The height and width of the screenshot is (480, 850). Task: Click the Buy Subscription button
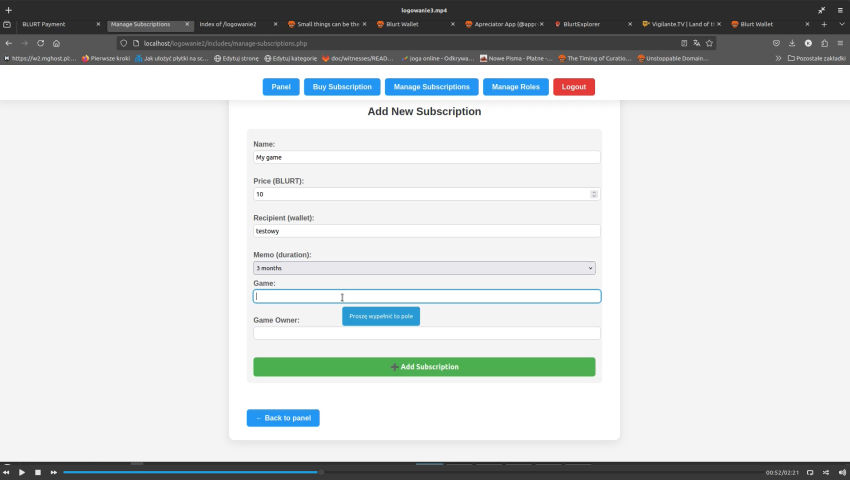click(x=342, y=87)
